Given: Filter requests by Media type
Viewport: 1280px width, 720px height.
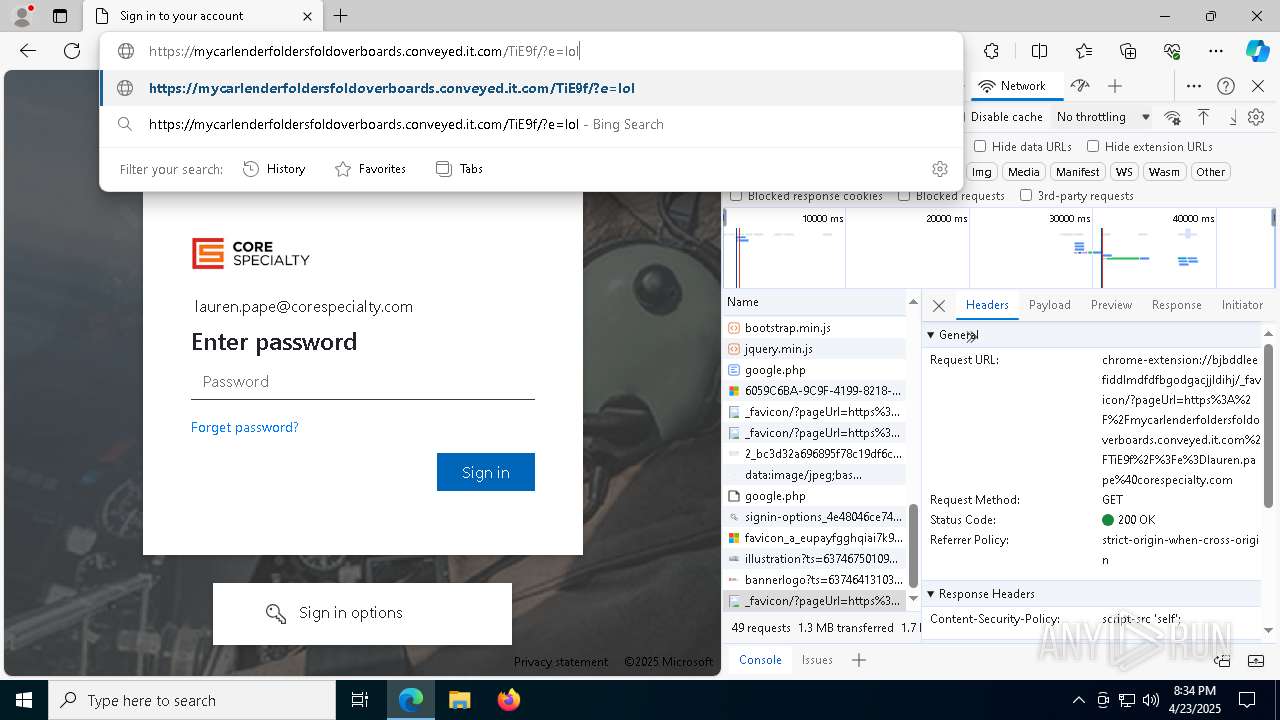Looking at the screenshot, I should [x=1023, y=172].
